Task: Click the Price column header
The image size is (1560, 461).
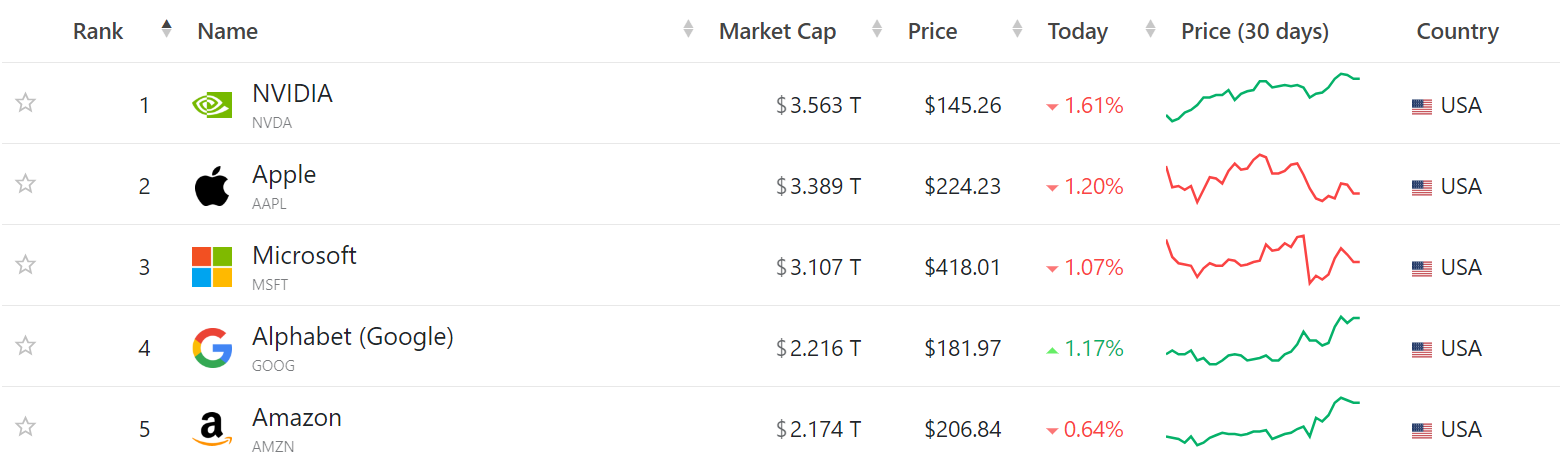Action: click(932, 31)
